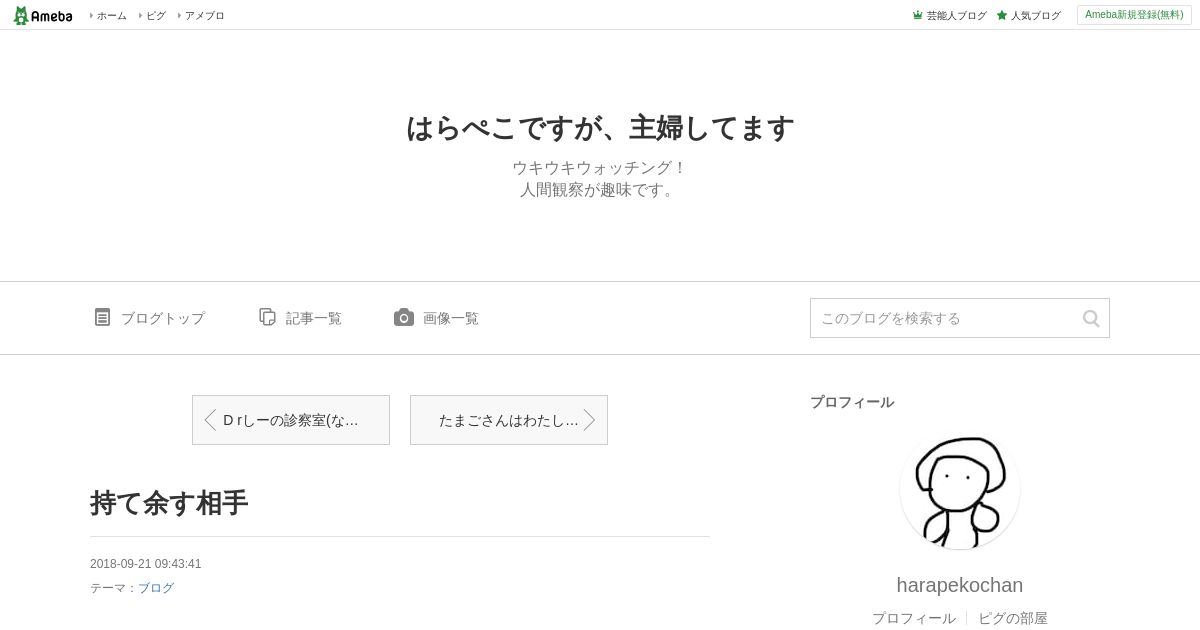Go to next post たまごさんはわたし
Screen dimensions: 1200x630
click(509, 420)
